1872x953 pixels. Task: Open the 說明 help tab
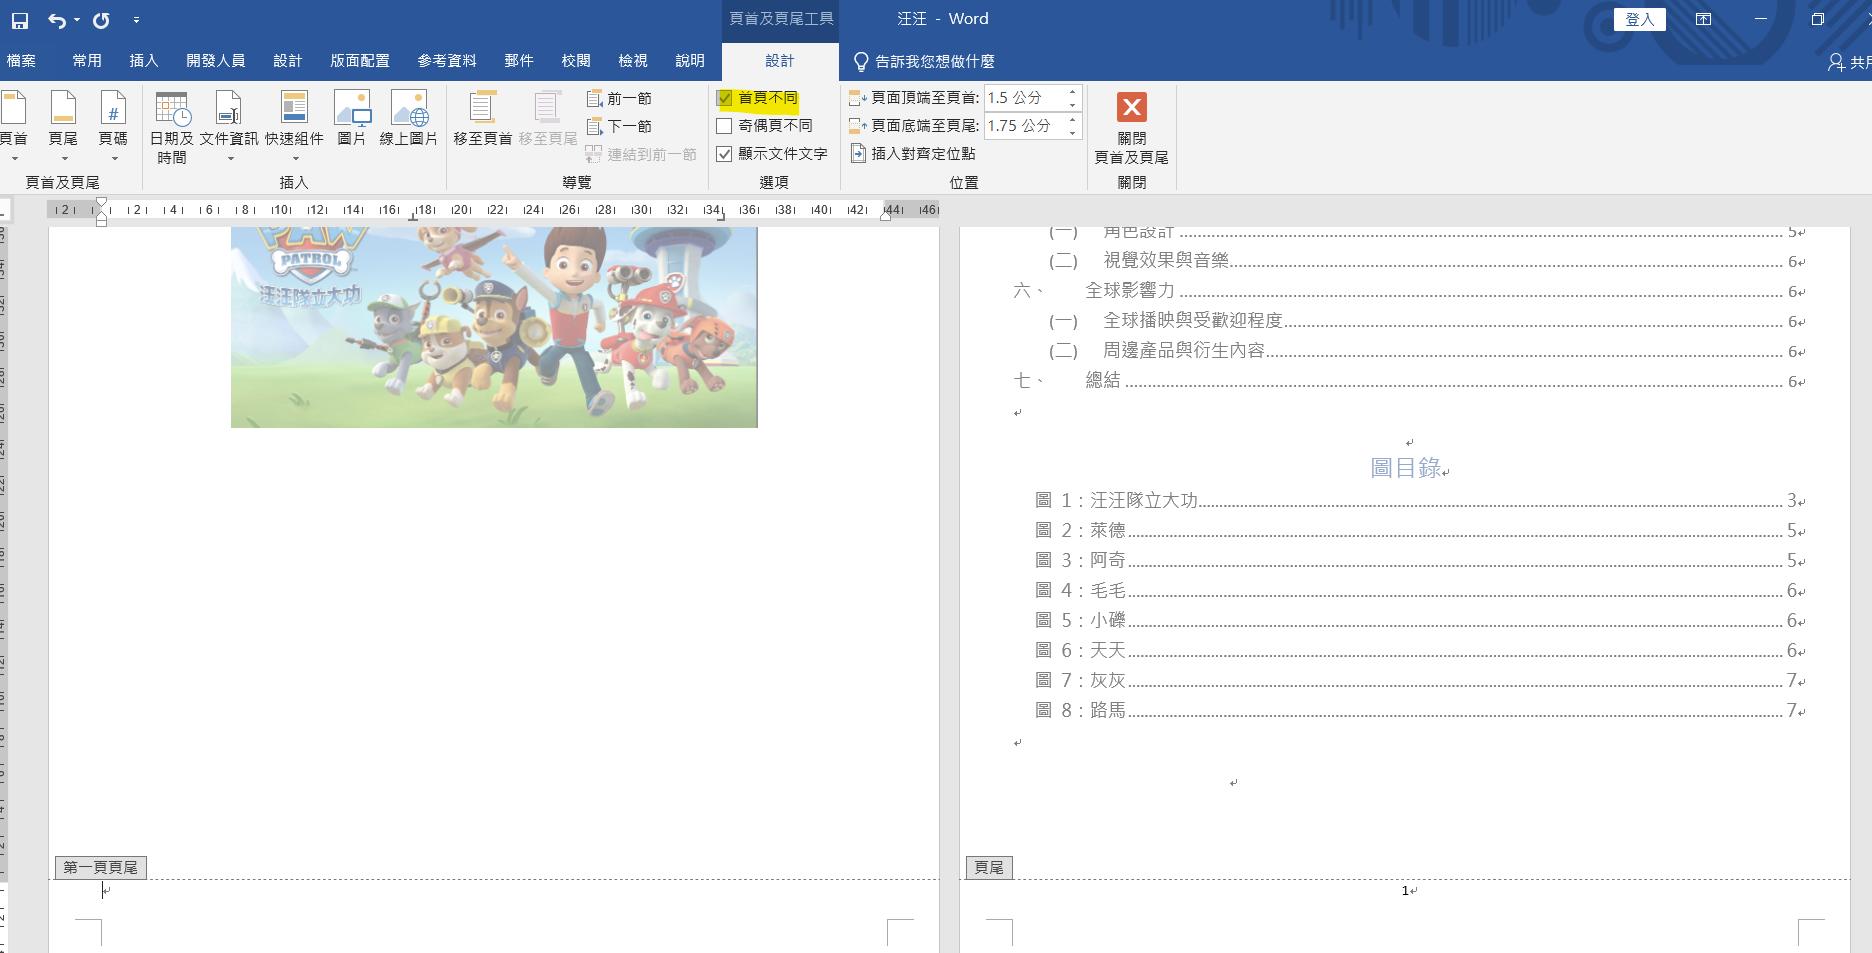(690, 61)
